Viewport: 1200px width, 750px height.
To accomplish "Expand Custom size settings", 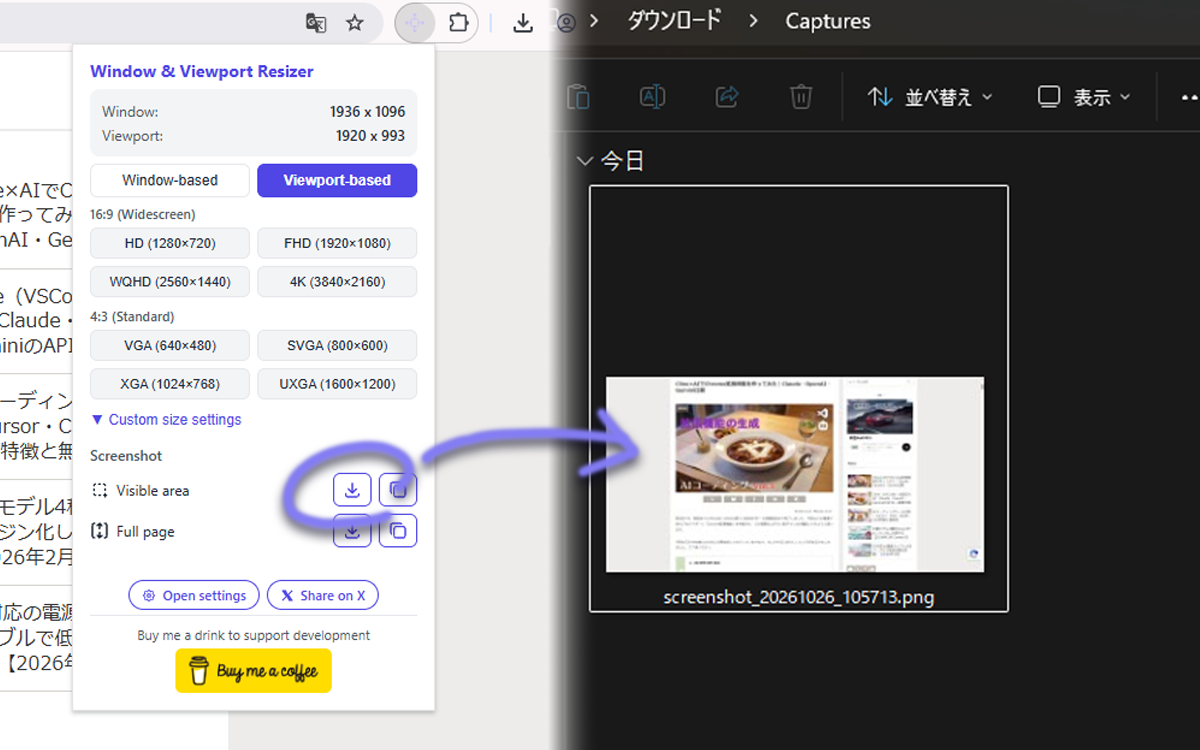I will 166,420.
